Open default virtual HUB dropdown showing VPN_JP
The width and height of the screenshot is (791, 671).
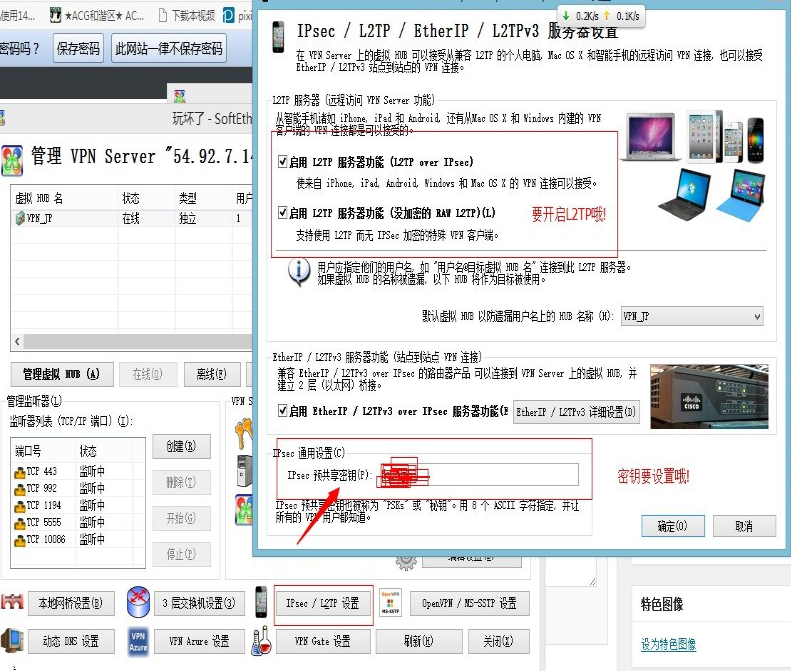pos(692,316)
